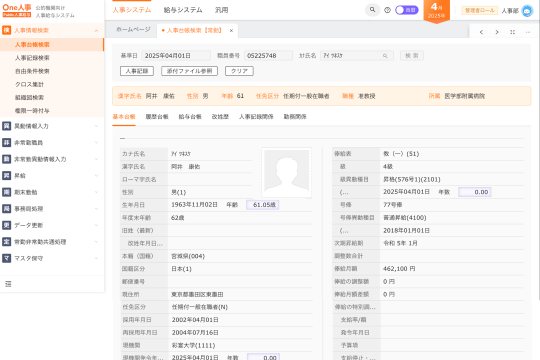The image size is (540, 360).
Task: Click the 昇給 sidebar icon
Action: tap(7, 176)
